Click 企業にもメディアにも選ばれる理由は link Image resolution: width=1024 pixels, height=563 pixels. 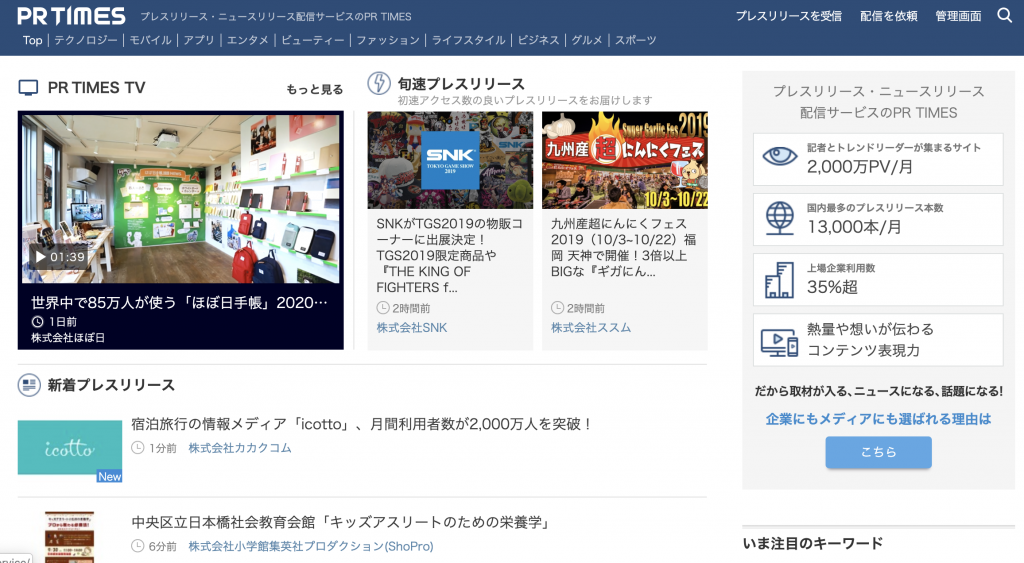[878, 419]
